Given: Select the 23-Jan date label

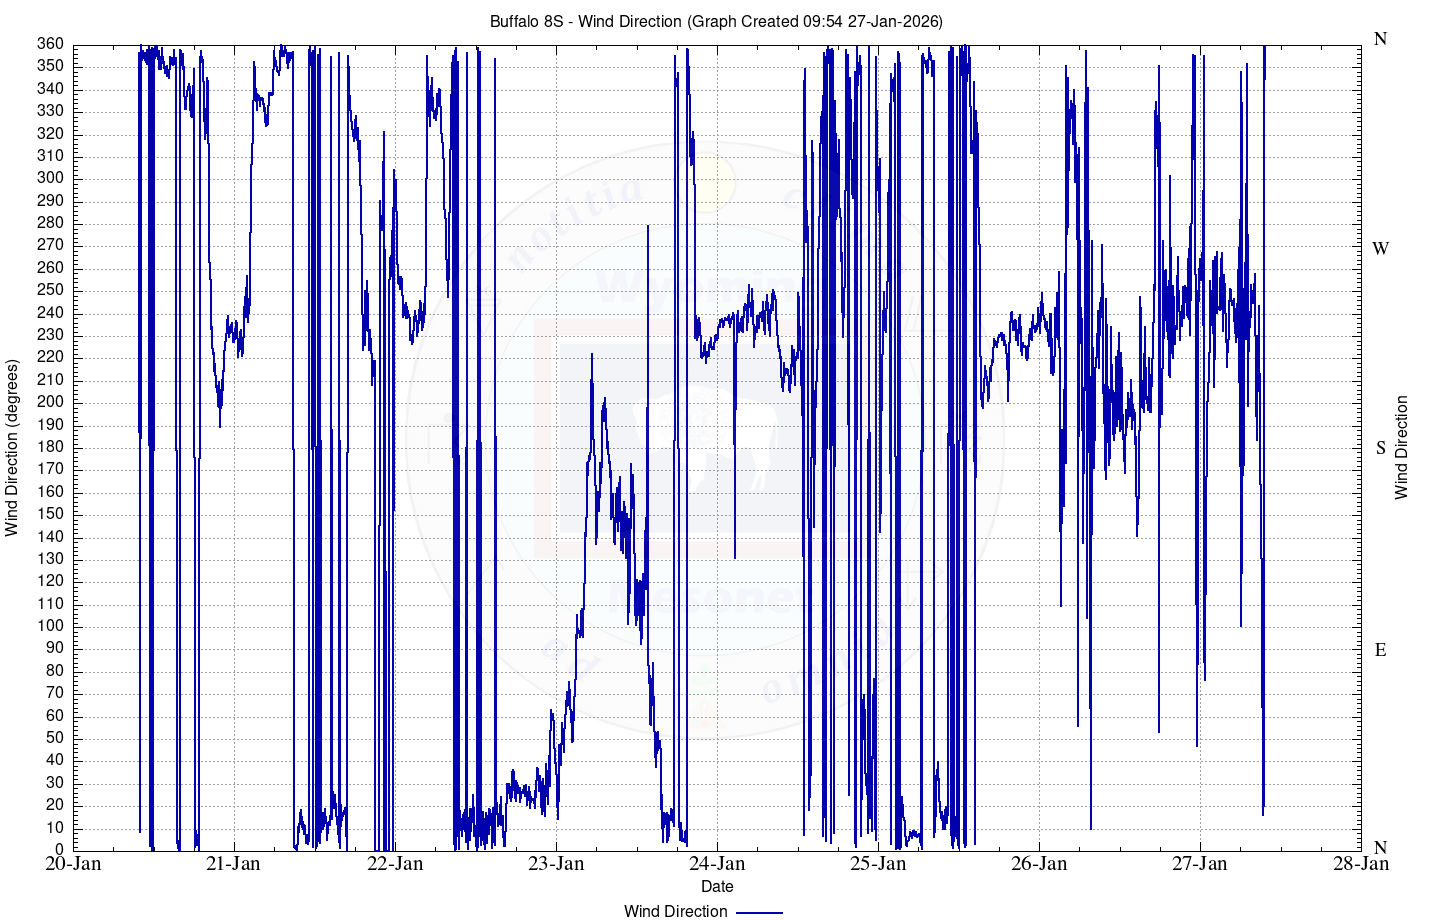Looking at the screenshot, I should [556, 864].
